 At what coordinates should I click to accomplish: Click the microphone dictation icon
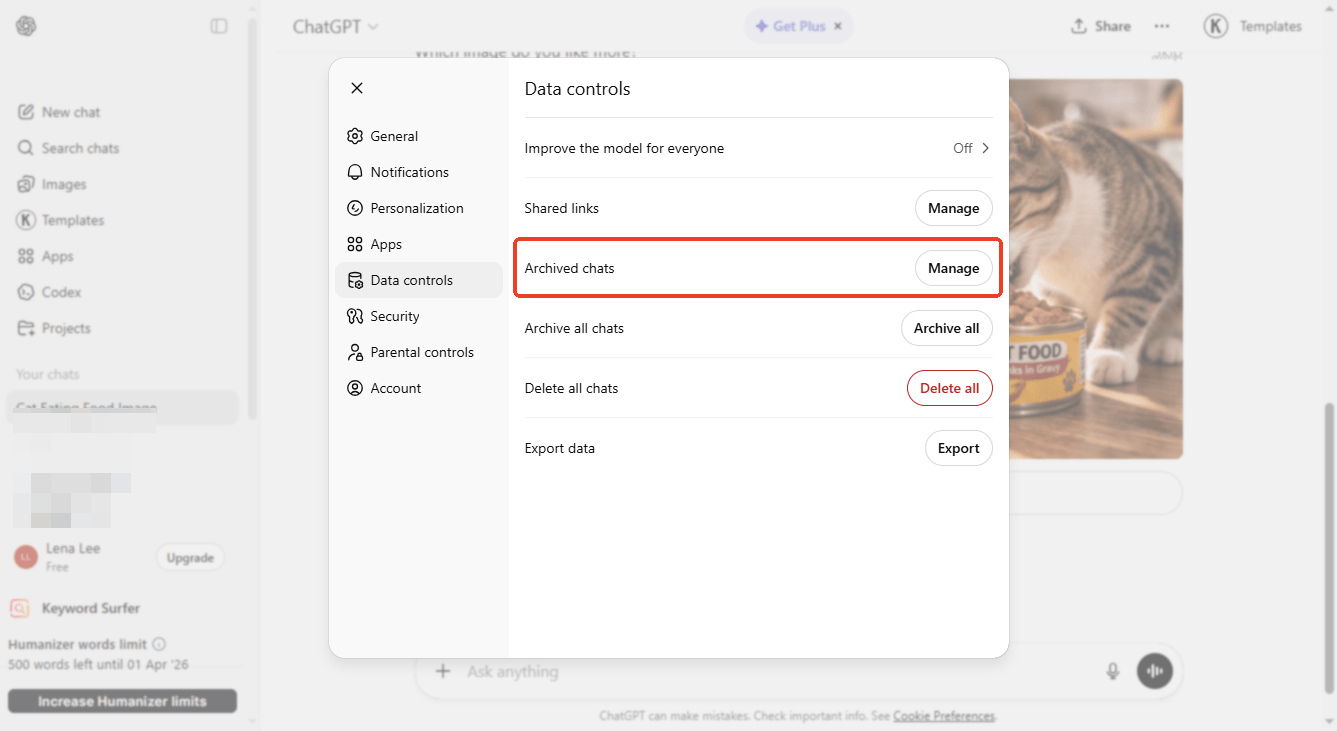[1112, 671]
